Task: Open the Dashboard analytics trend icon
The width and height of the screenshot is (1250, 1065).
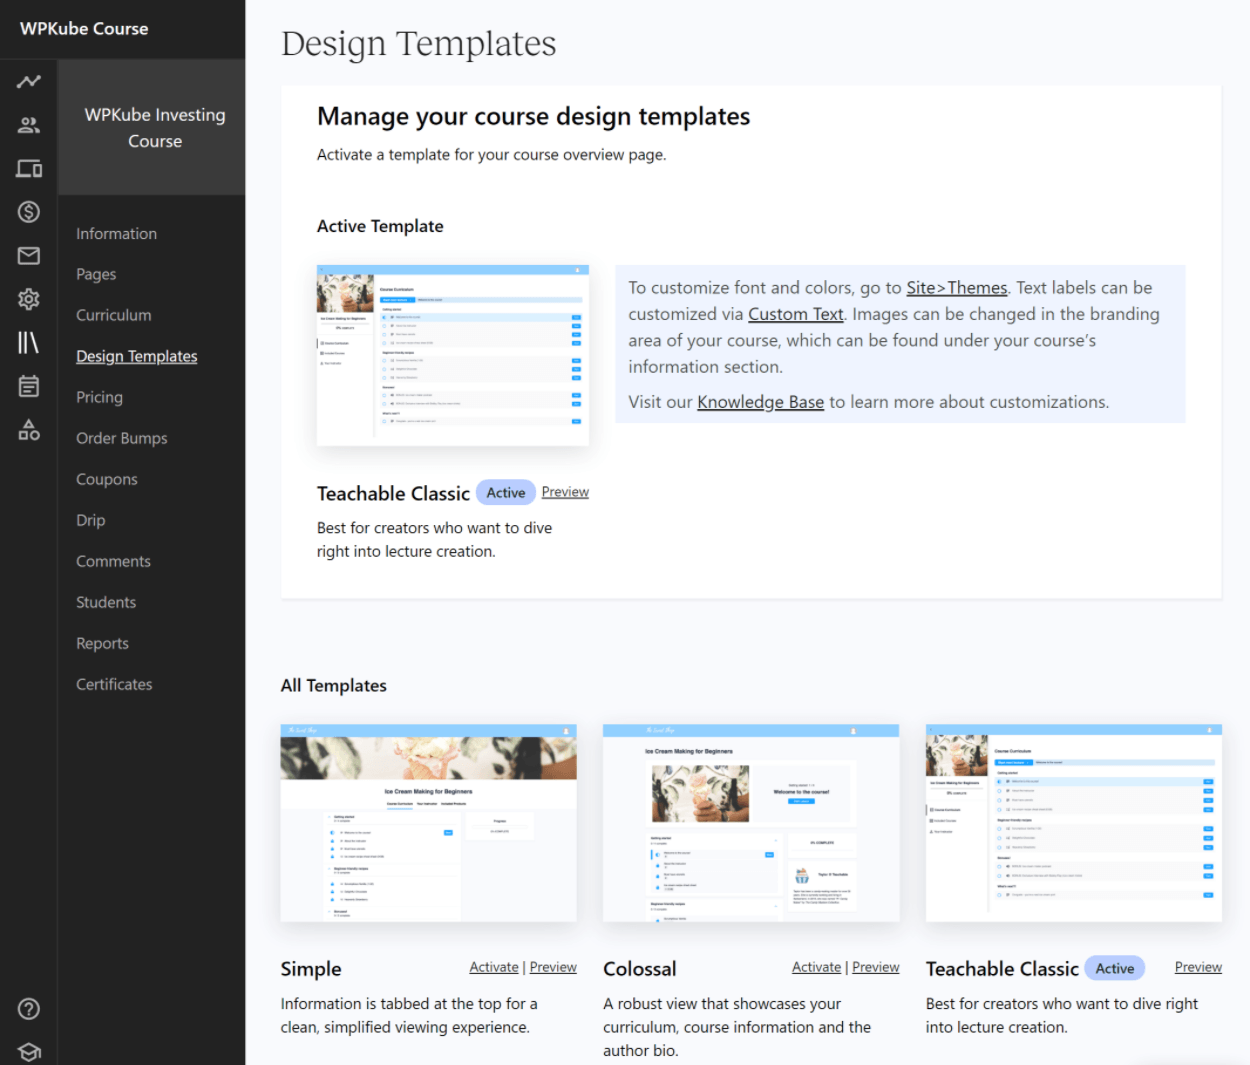Action: tap(29, 81)
